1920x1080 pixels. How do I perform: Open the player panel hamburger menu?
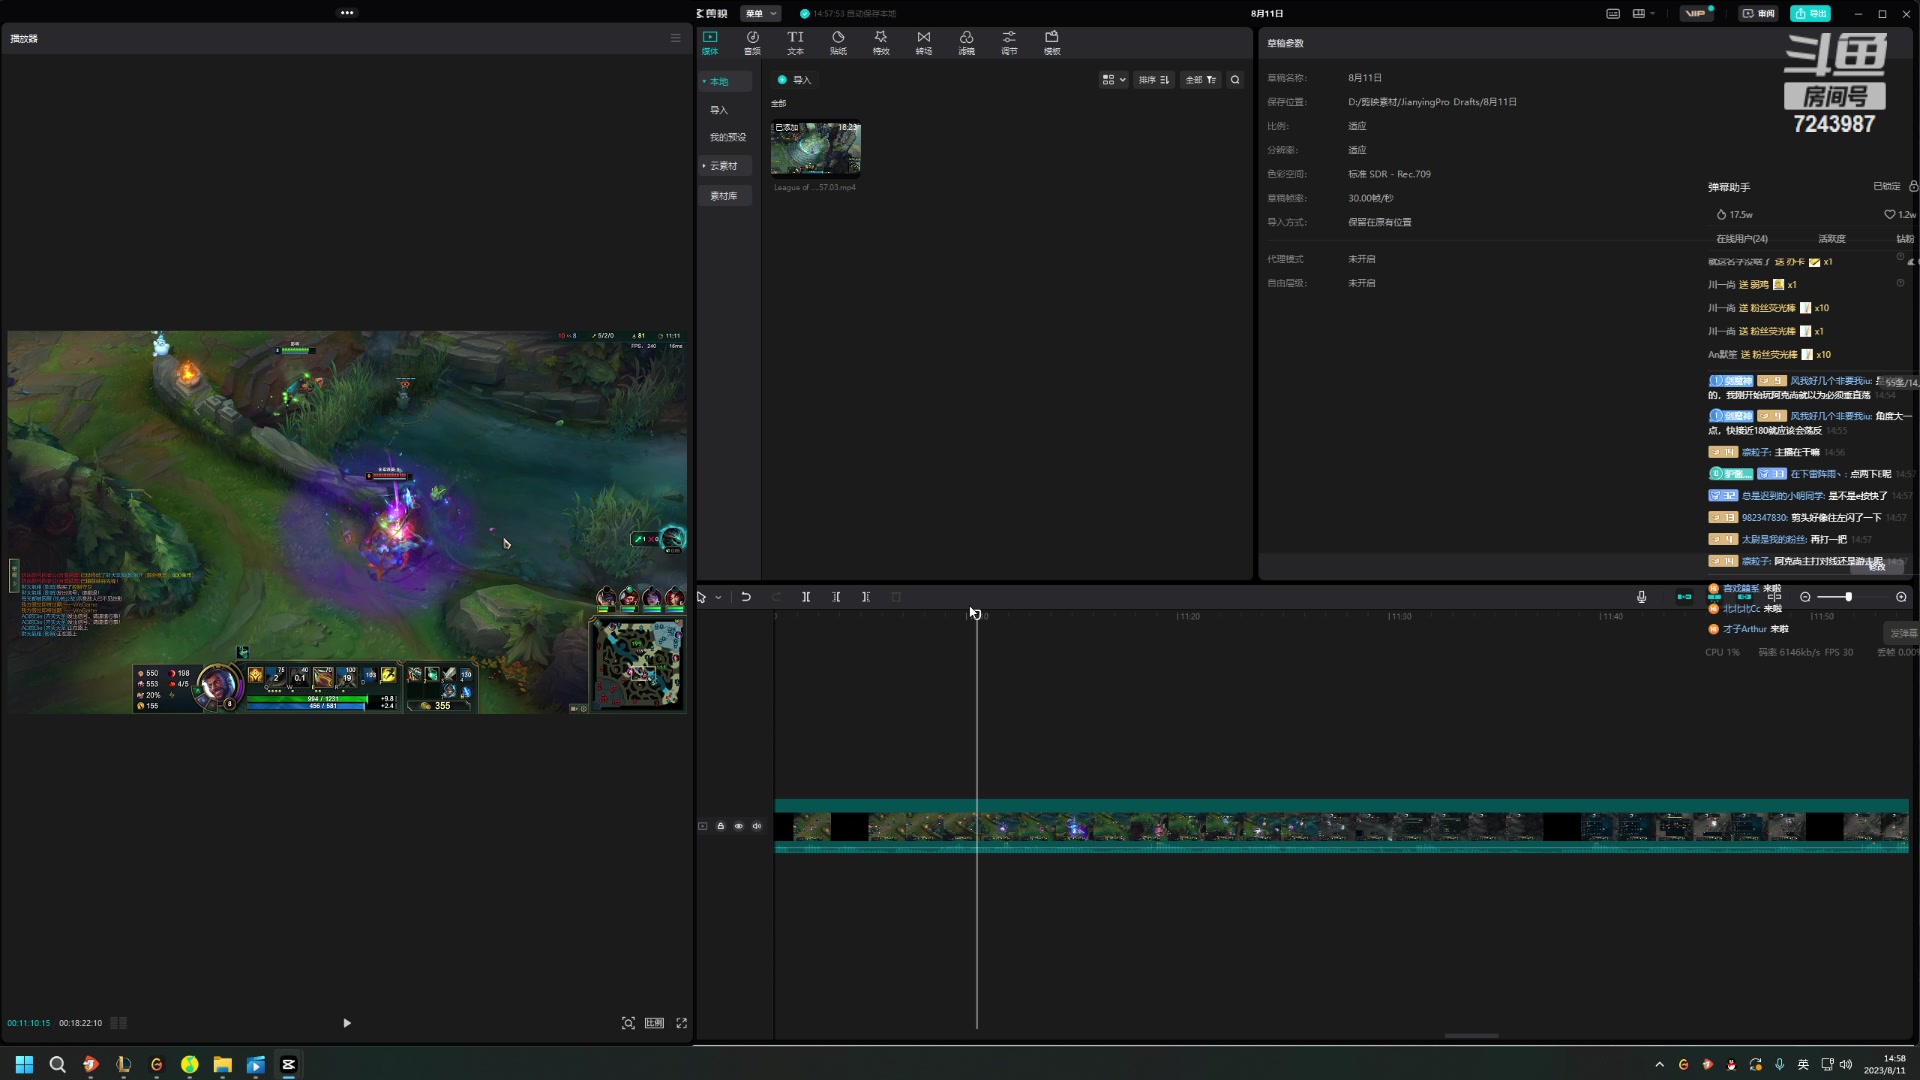pyautogui.click(x=675, y=38)
